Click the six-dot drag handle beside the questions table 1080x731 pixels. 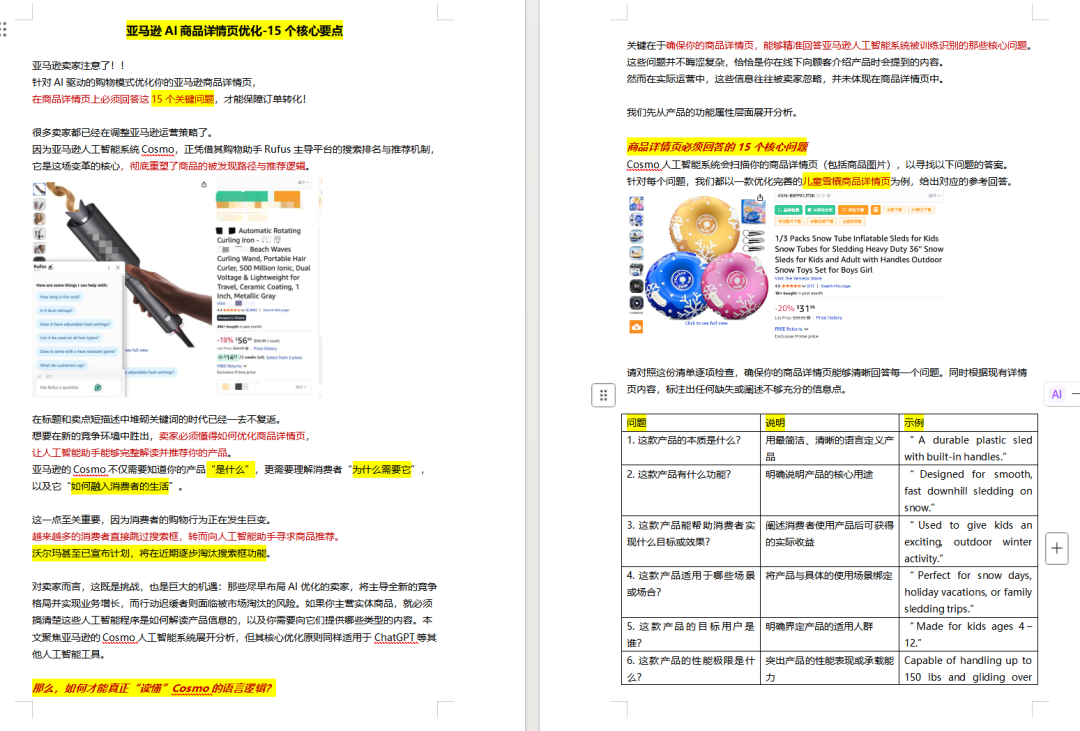603,395
